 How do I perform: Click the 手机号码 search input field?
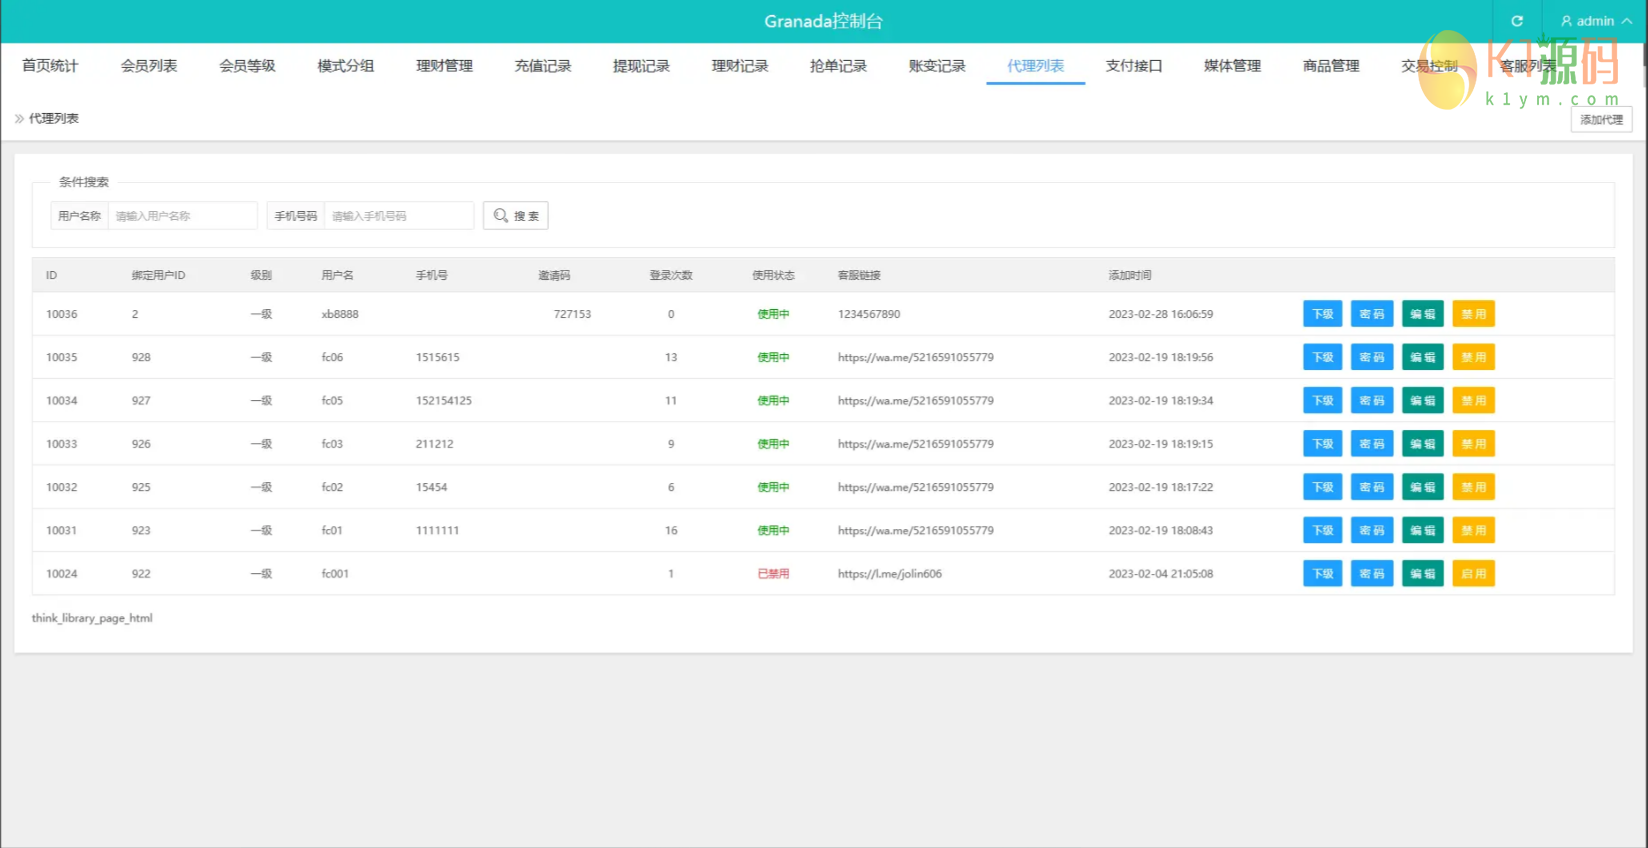tap(398, 216)
